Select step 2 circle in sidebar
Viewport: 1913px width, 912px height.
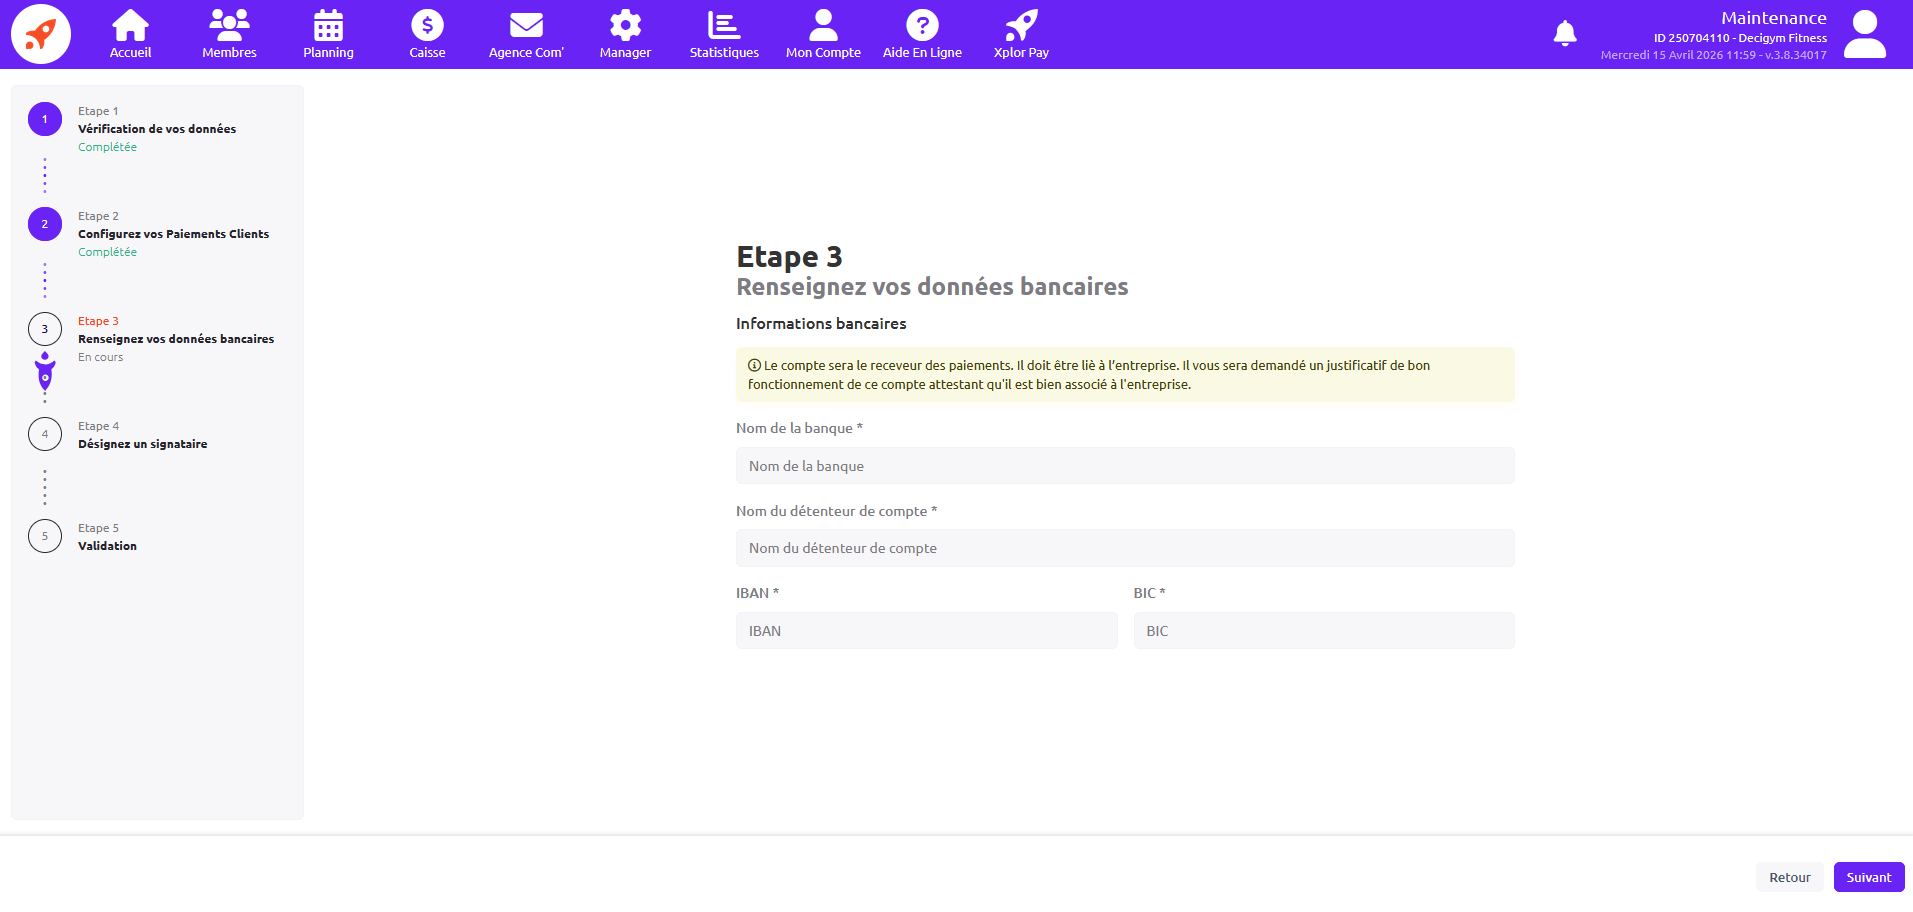(45, 224)
